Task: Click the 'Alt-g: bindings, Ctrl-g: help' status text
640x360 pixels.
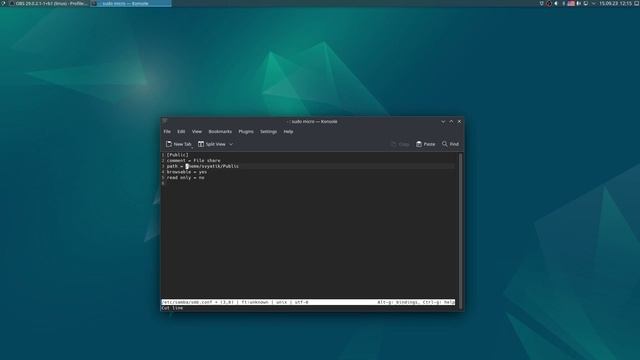Action: click(x=416, y=302)
